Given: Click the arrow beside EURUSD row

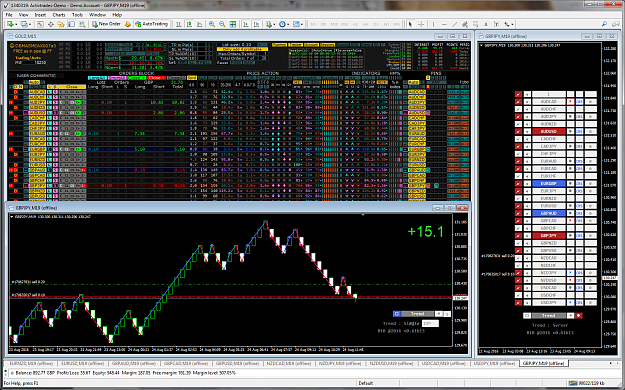Looking at the screenshot, I should tap(527, 206).
